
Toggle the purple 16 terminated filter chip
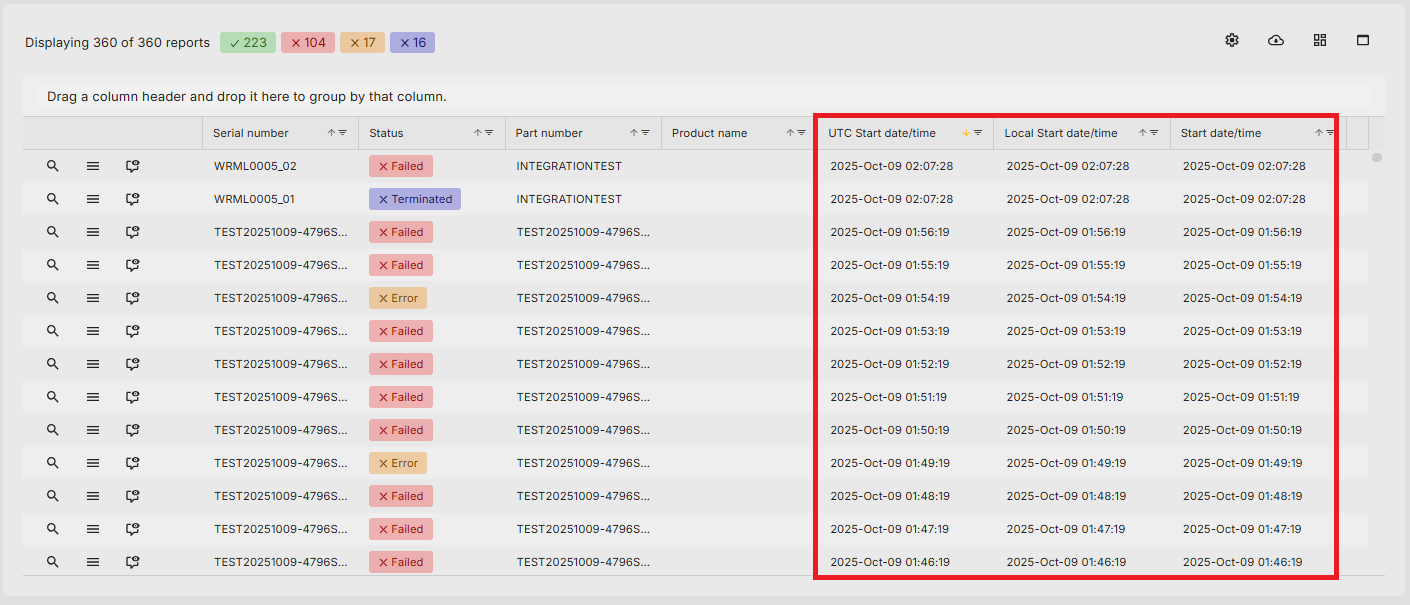[412, 42]
